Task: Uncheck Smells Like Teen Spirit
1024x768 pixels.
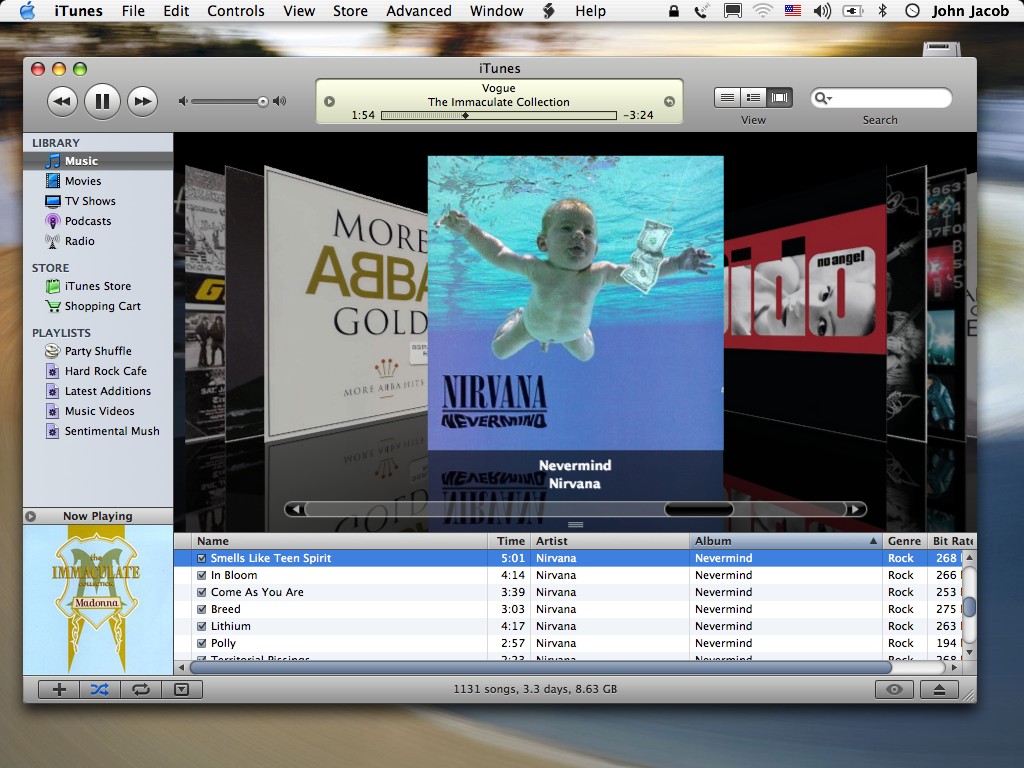Action: 202,558
